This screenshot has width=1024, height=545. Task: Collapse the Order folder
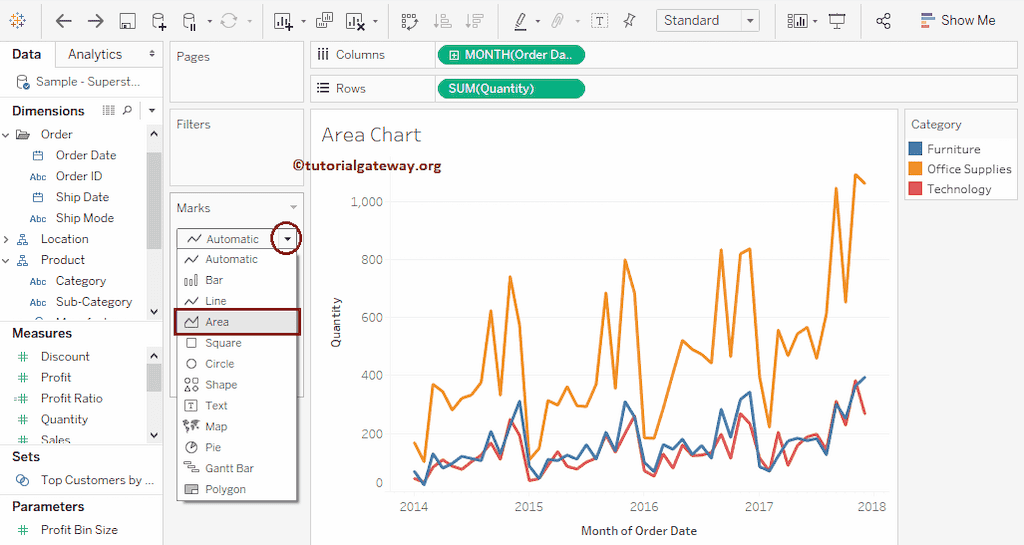coord(7,134)
